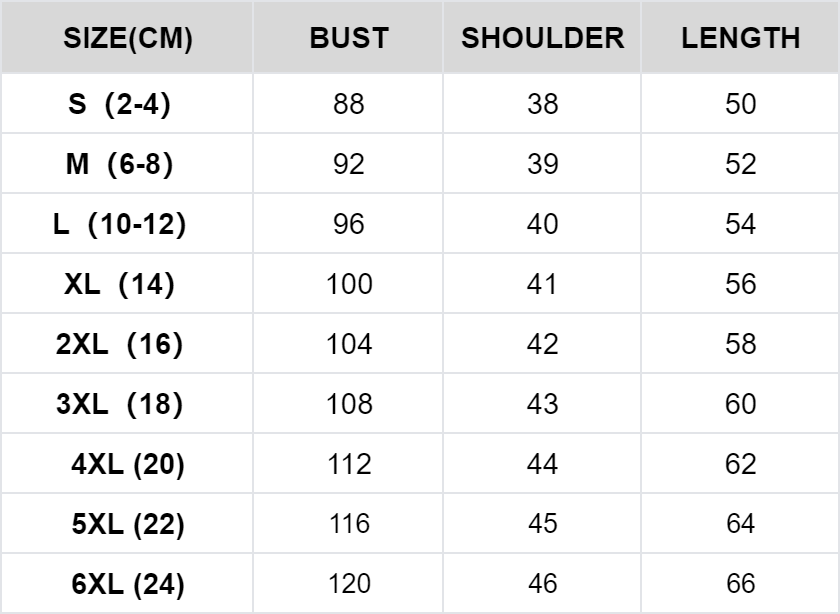Select the LENGTH column header
The height and width of the screenshot is (614, 840).
coord(741,39)
